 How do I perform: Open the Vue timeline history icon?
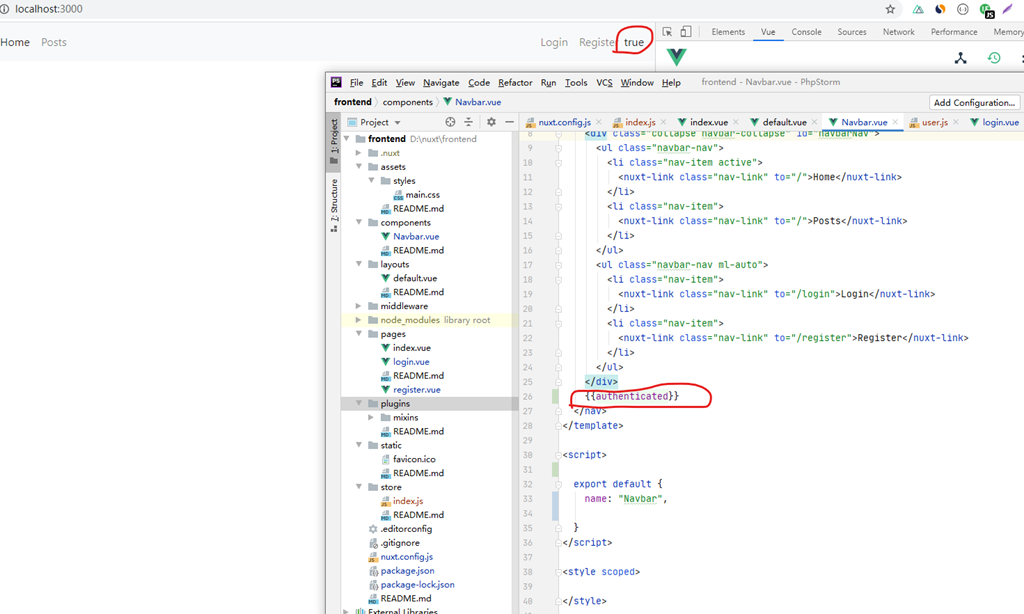[x=994, y=57]
